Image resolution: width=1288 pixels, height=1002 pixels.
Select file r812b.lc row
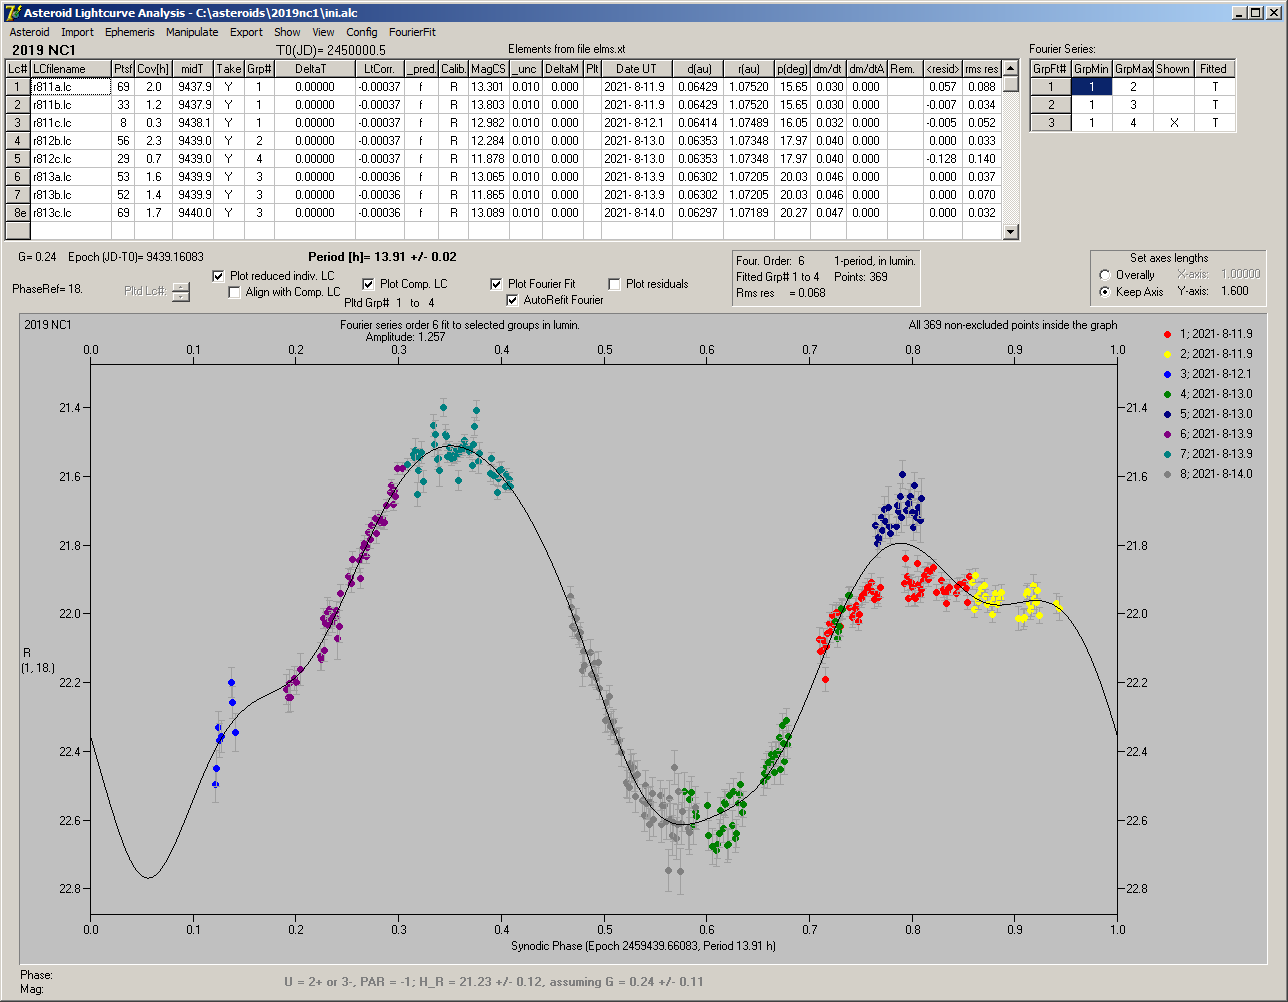(x=71, y=141)
